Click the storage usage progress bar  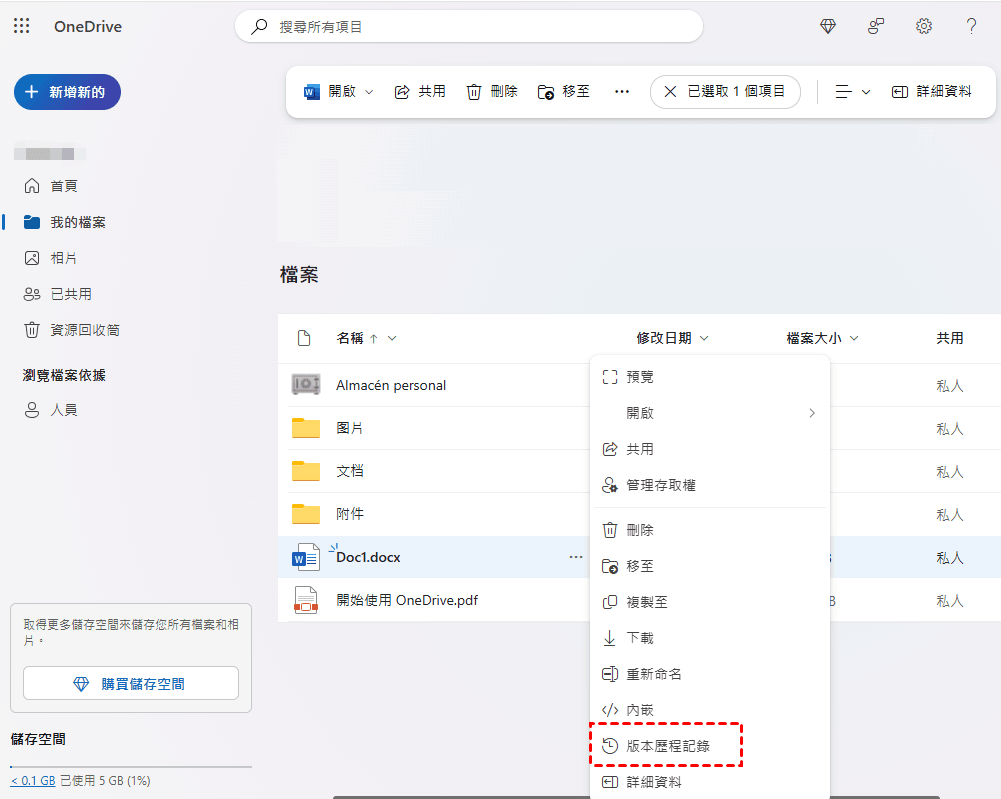tap(131, 766)
